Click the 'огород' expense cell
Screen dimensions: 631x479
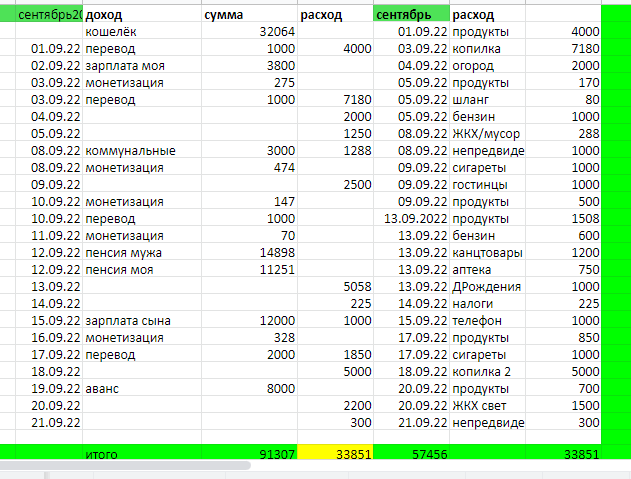tap(487, 66)
